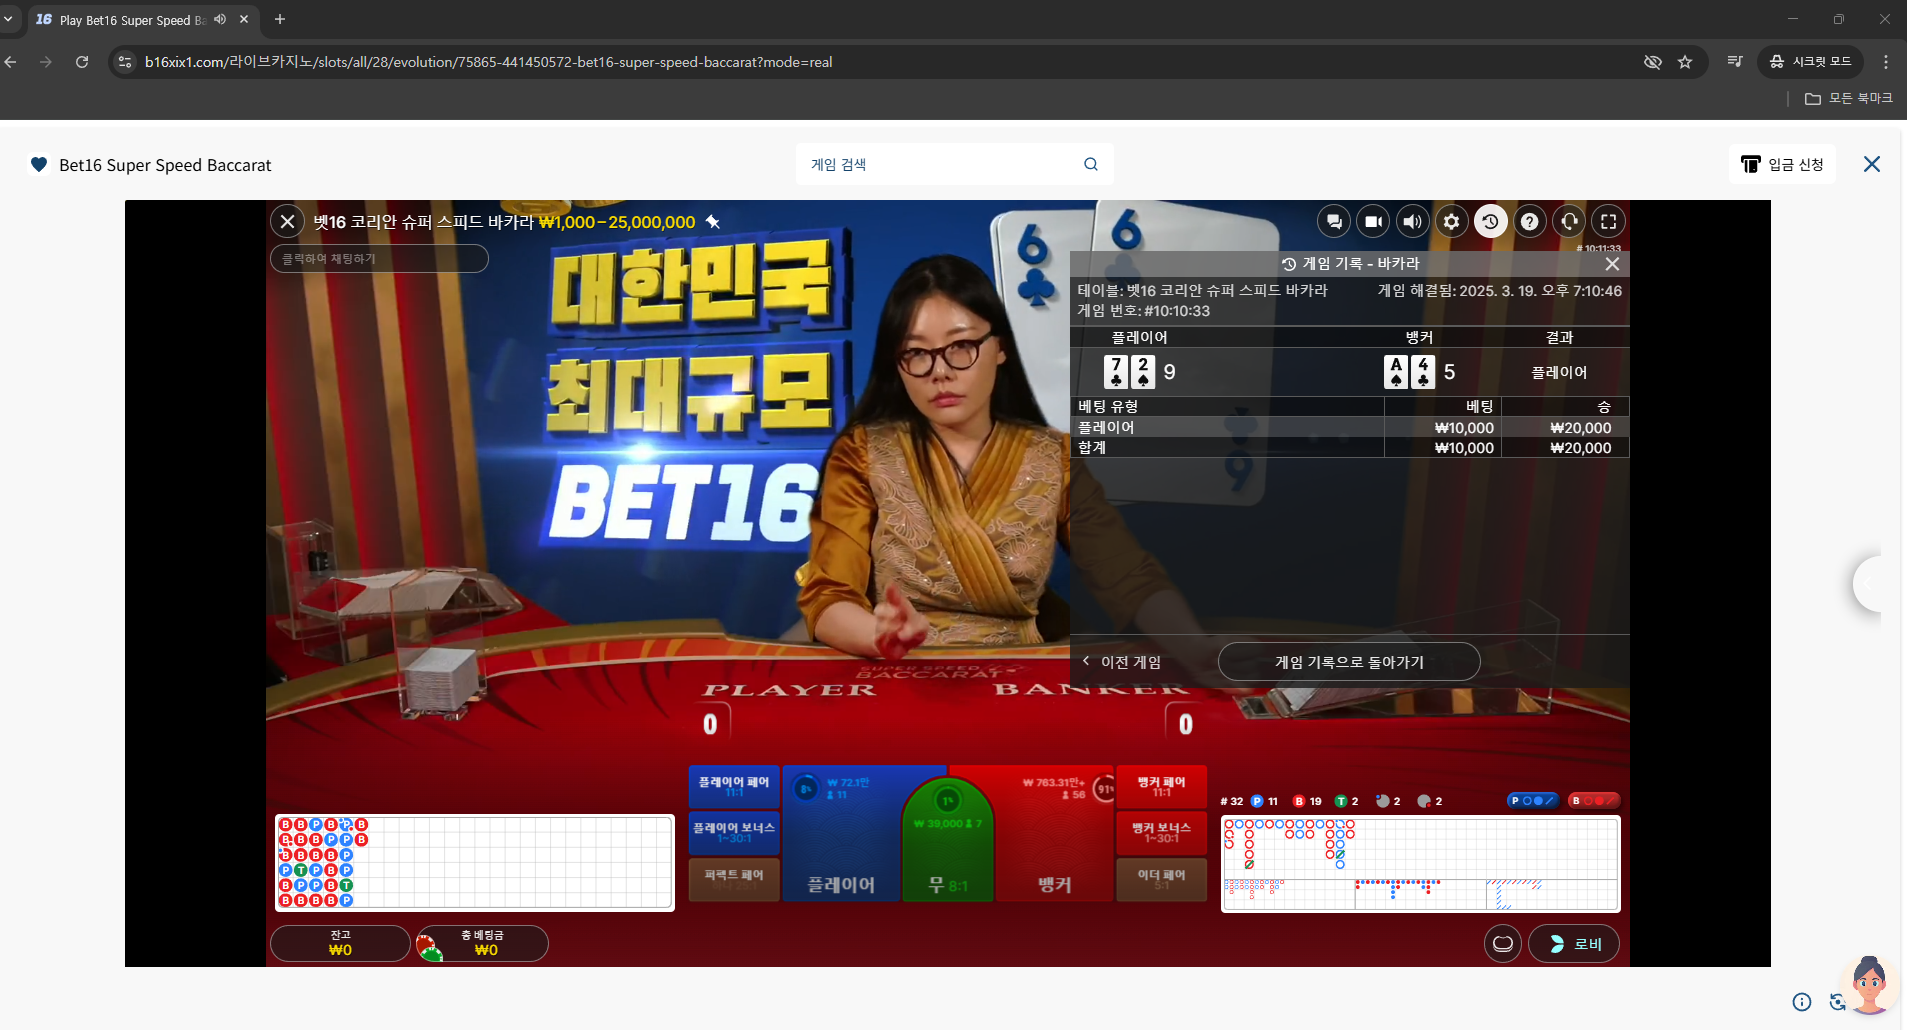1907x1030 pixels.
Task: Open 입금 신청 deposit request
Action: [1782, 164]
